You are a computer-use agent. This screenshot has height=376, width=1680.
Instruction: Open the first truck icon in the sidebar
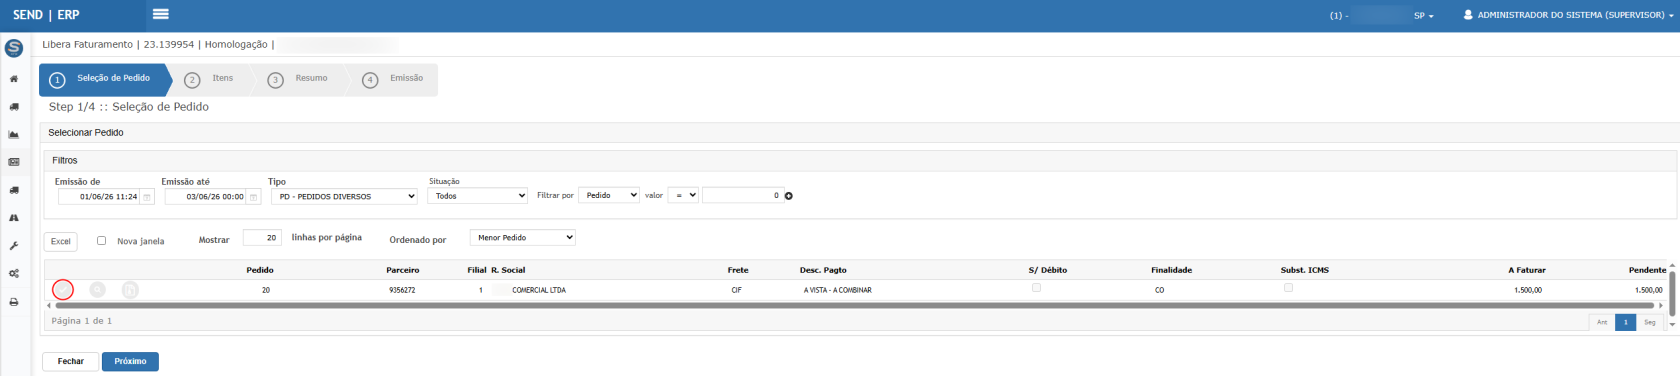[14, 107]
